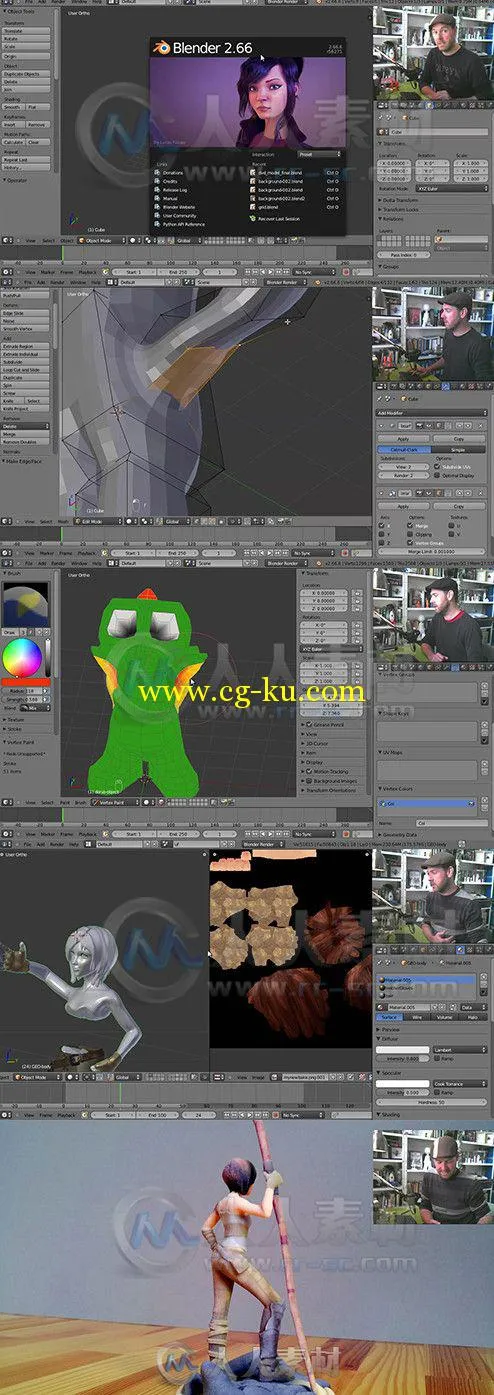Open the Release Log link on the splash screen
Viewport: 494px width, 1395px height.
(x=175, y=189)
